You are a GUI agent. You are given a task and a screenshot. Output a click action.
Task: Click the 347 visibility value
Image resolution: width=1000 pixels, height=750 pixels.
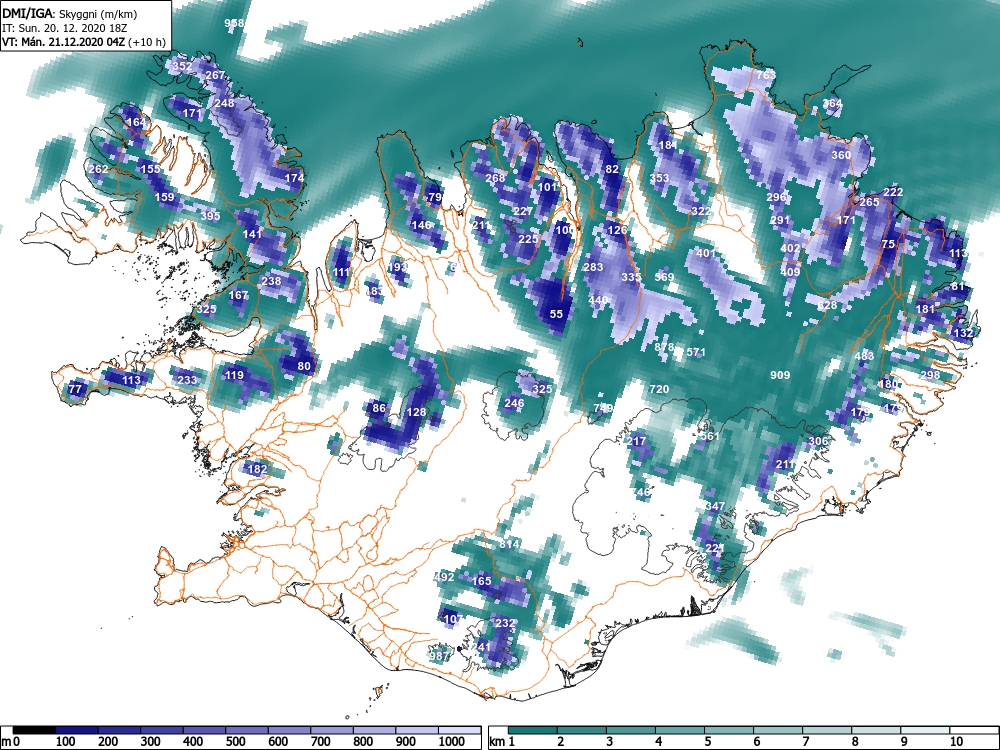click(x=715, y=506)
